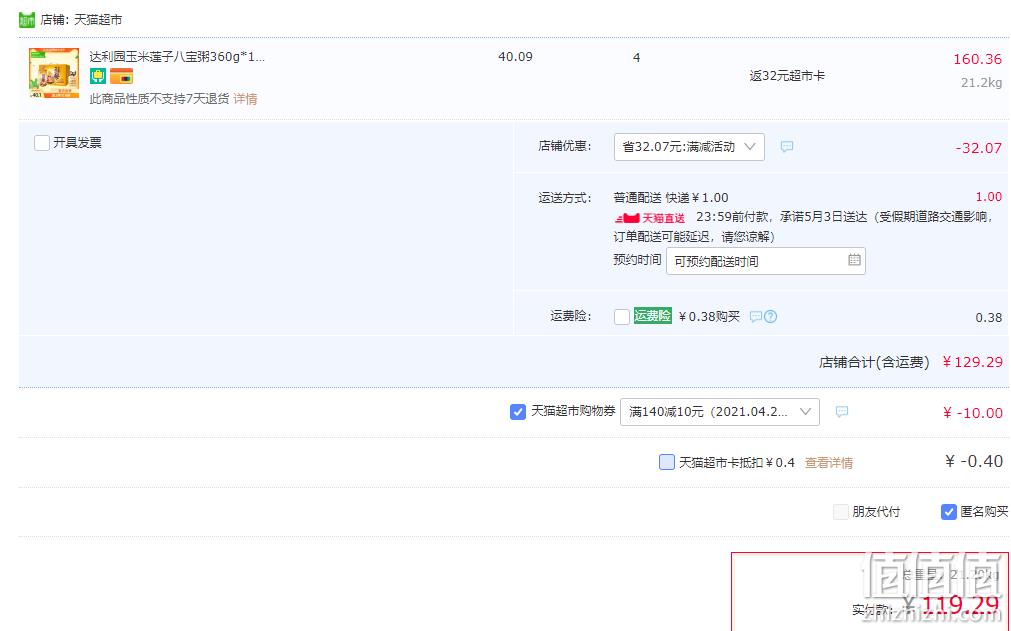Open the 达利园 八宝粥 product thumbnail
This screenshot has height=631, width=1011.
[x=54, y=73]
